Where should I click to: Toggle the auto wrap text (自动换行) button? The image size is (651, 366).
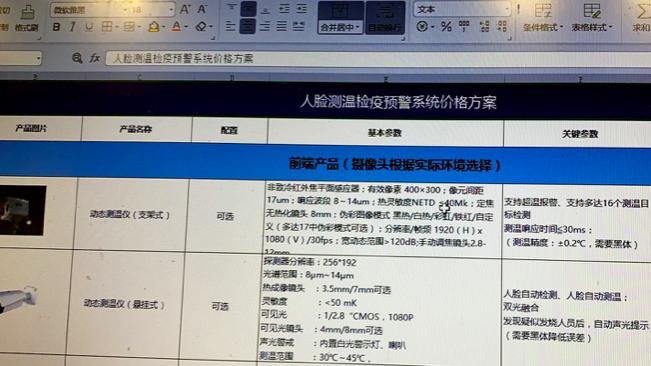click(385, 17)
